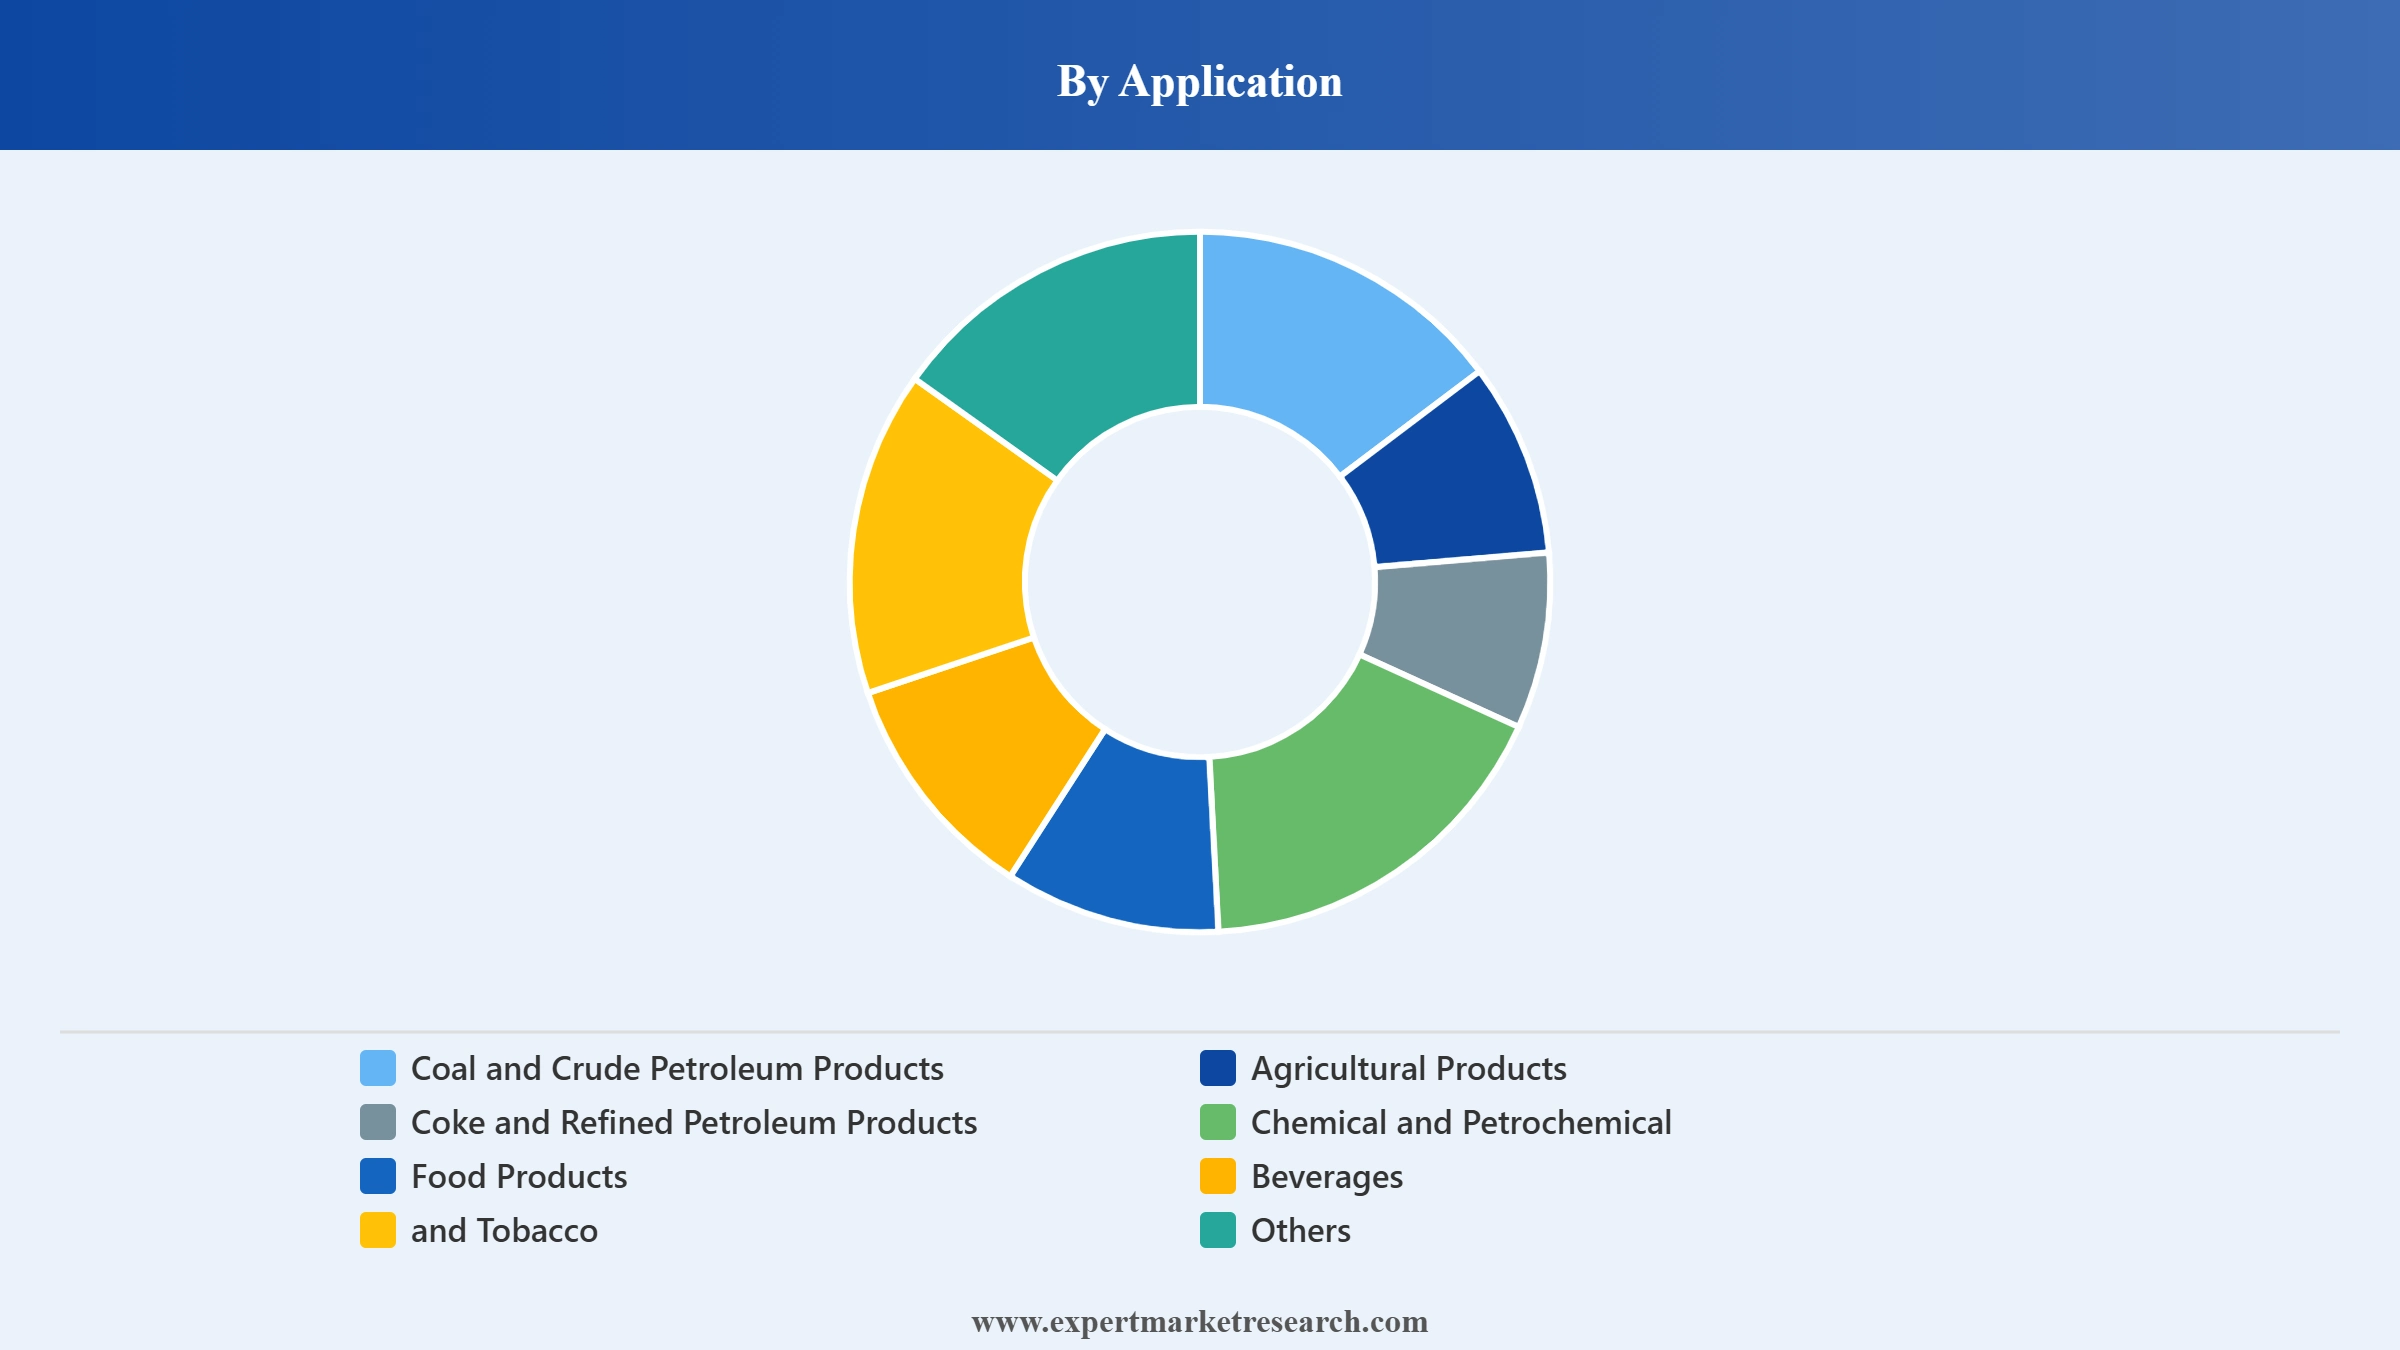Click the orange Beverages legend swatch
This screenshot has width=2400, height=1350.
[x=1218, y=1176]
